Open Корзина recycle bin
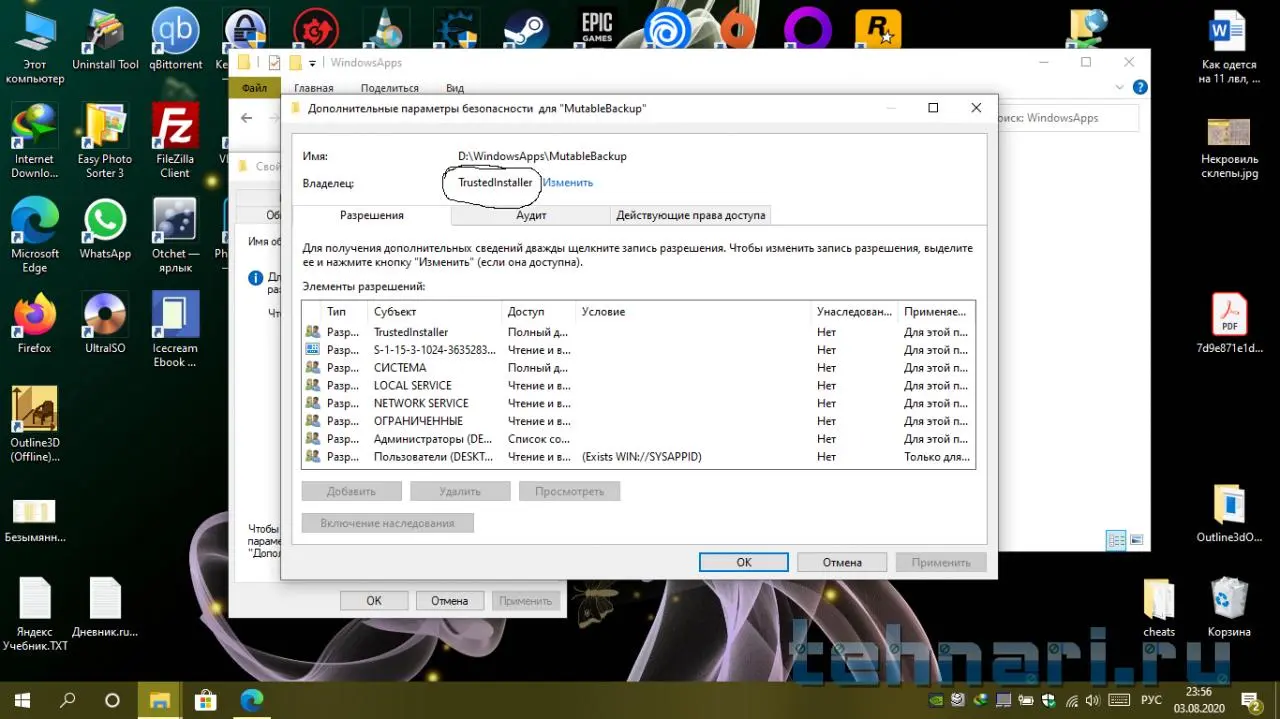The height and width of the screenshot is (719, 1280). pyautogui.click(x=1229, y=607)
